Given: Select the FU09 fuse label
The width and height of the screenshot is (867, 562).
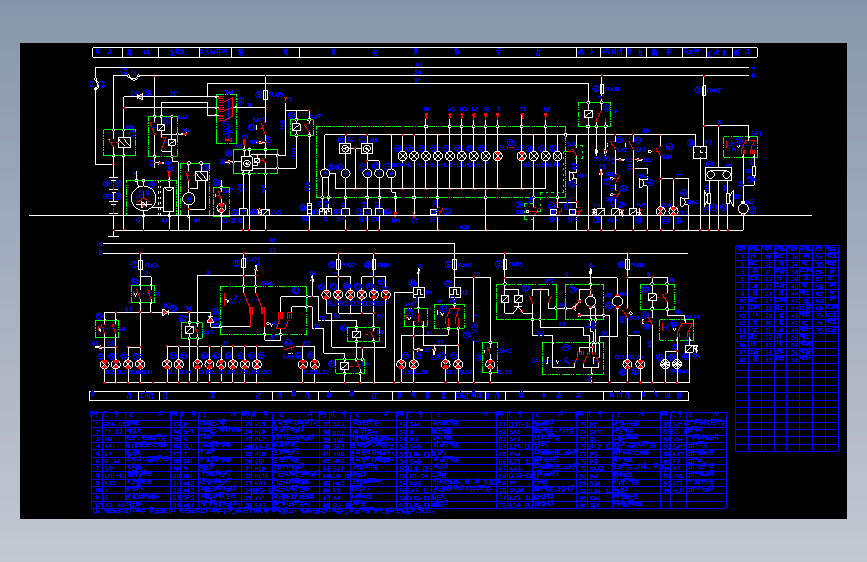Looking at the screenshot, I should [276, 95].
